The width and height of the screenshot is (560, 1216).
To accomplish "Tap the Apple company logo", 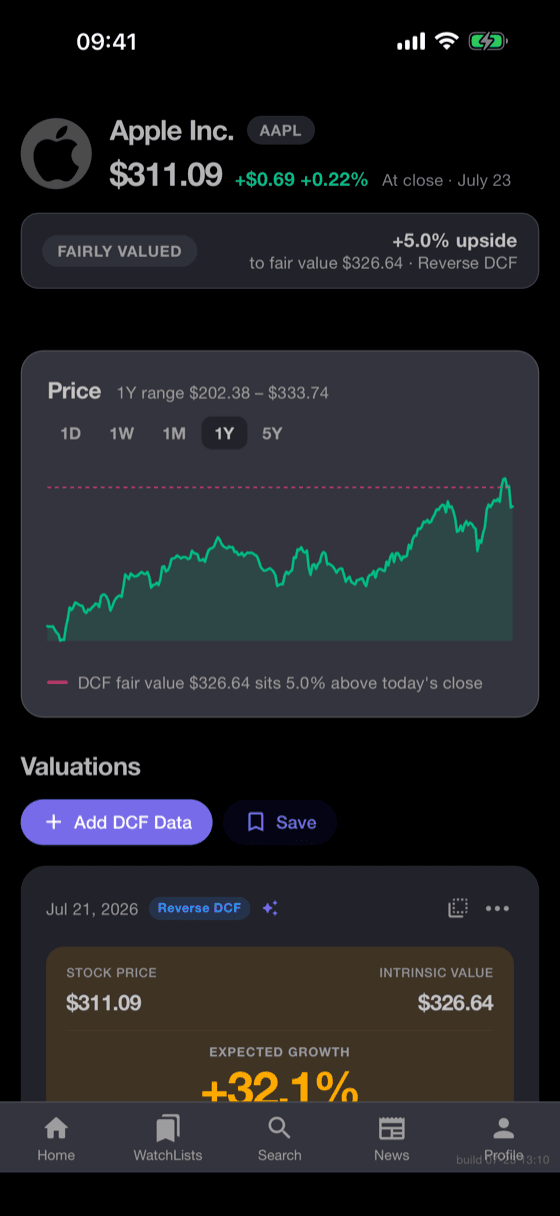I will [x=55, y=154].
